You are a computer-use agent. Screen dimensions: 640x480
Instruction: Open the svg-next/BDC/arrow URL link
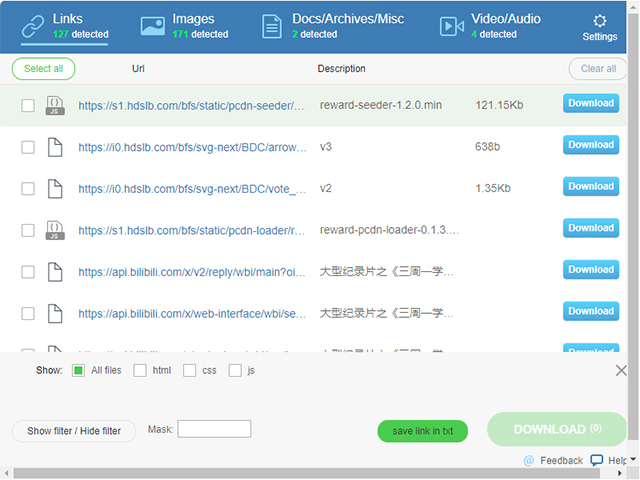pyautogui.click(x=192, y=147)
